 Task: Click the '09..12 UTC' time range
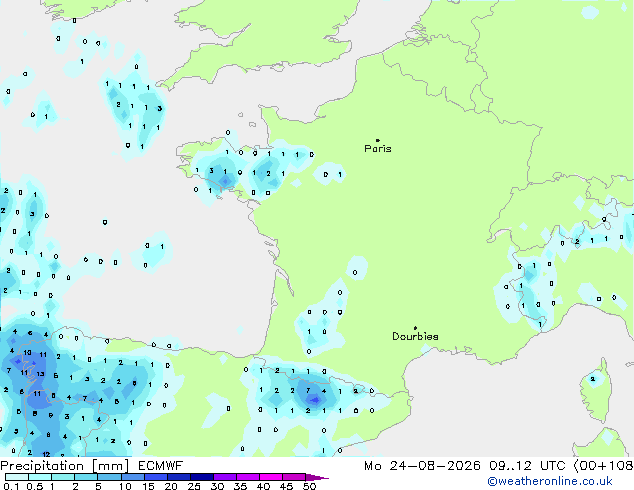(x=527, y=466)
